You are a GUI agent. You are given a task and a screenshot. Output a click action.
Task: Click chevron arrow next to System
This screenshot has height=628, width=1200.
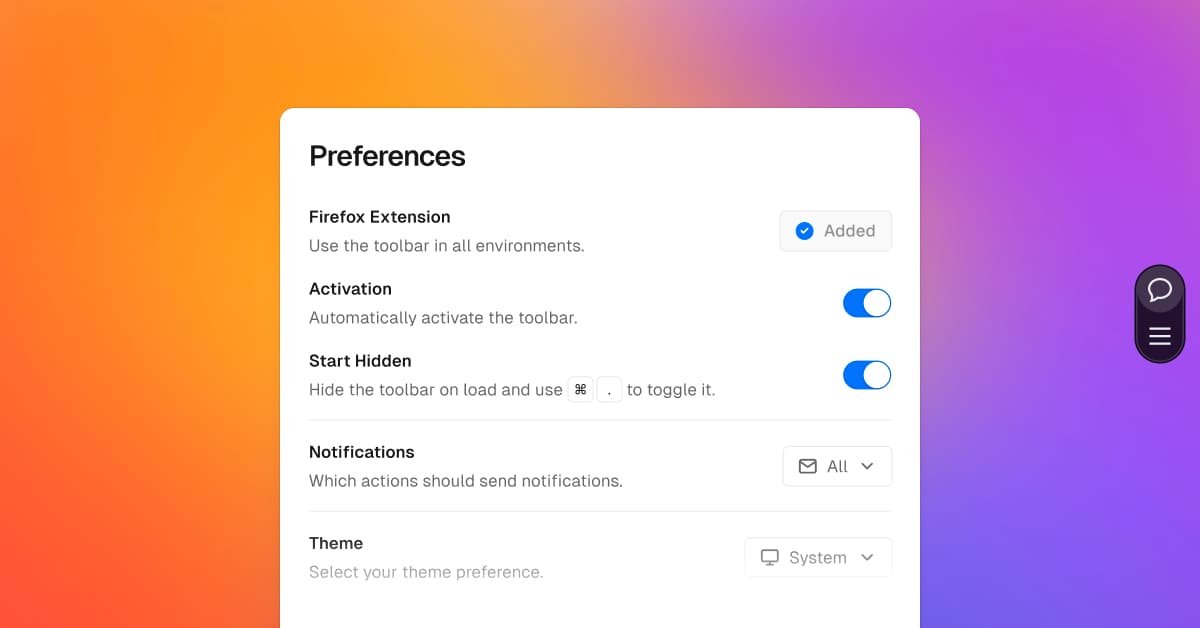point(867,557)
